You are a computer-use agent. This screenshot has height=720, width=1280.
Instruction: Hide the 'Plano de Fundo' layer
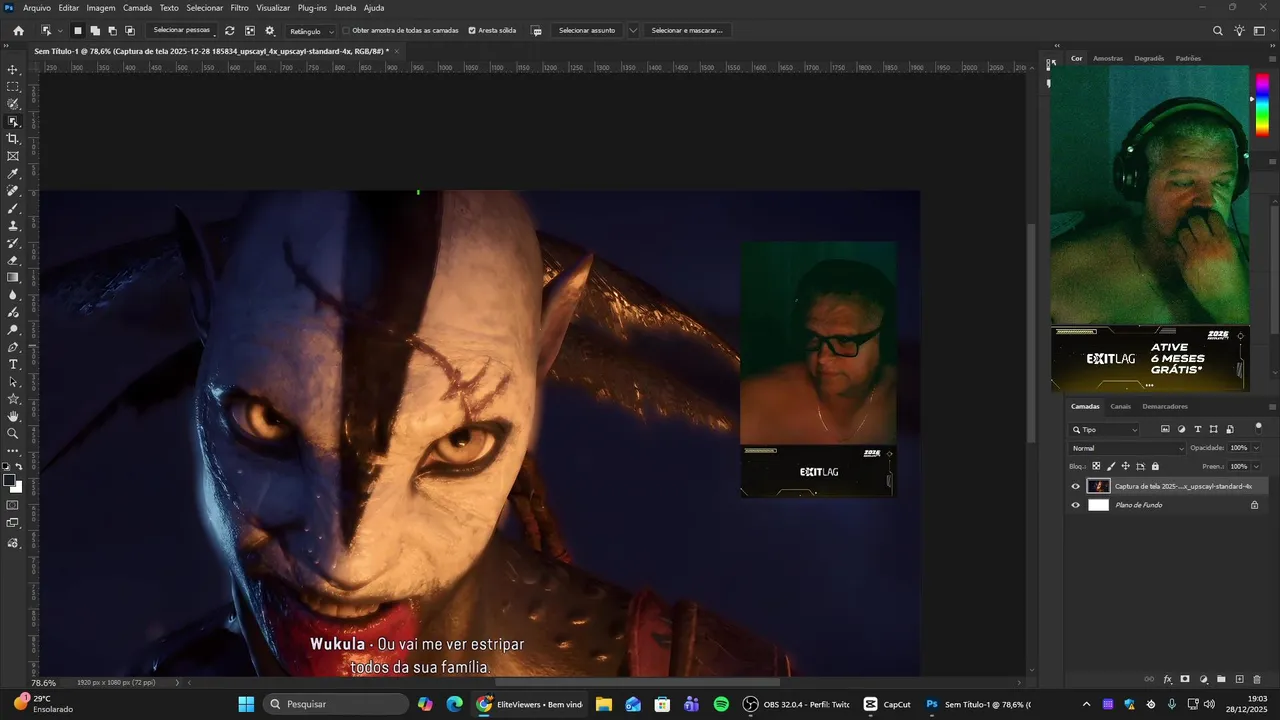point(1076,505)
